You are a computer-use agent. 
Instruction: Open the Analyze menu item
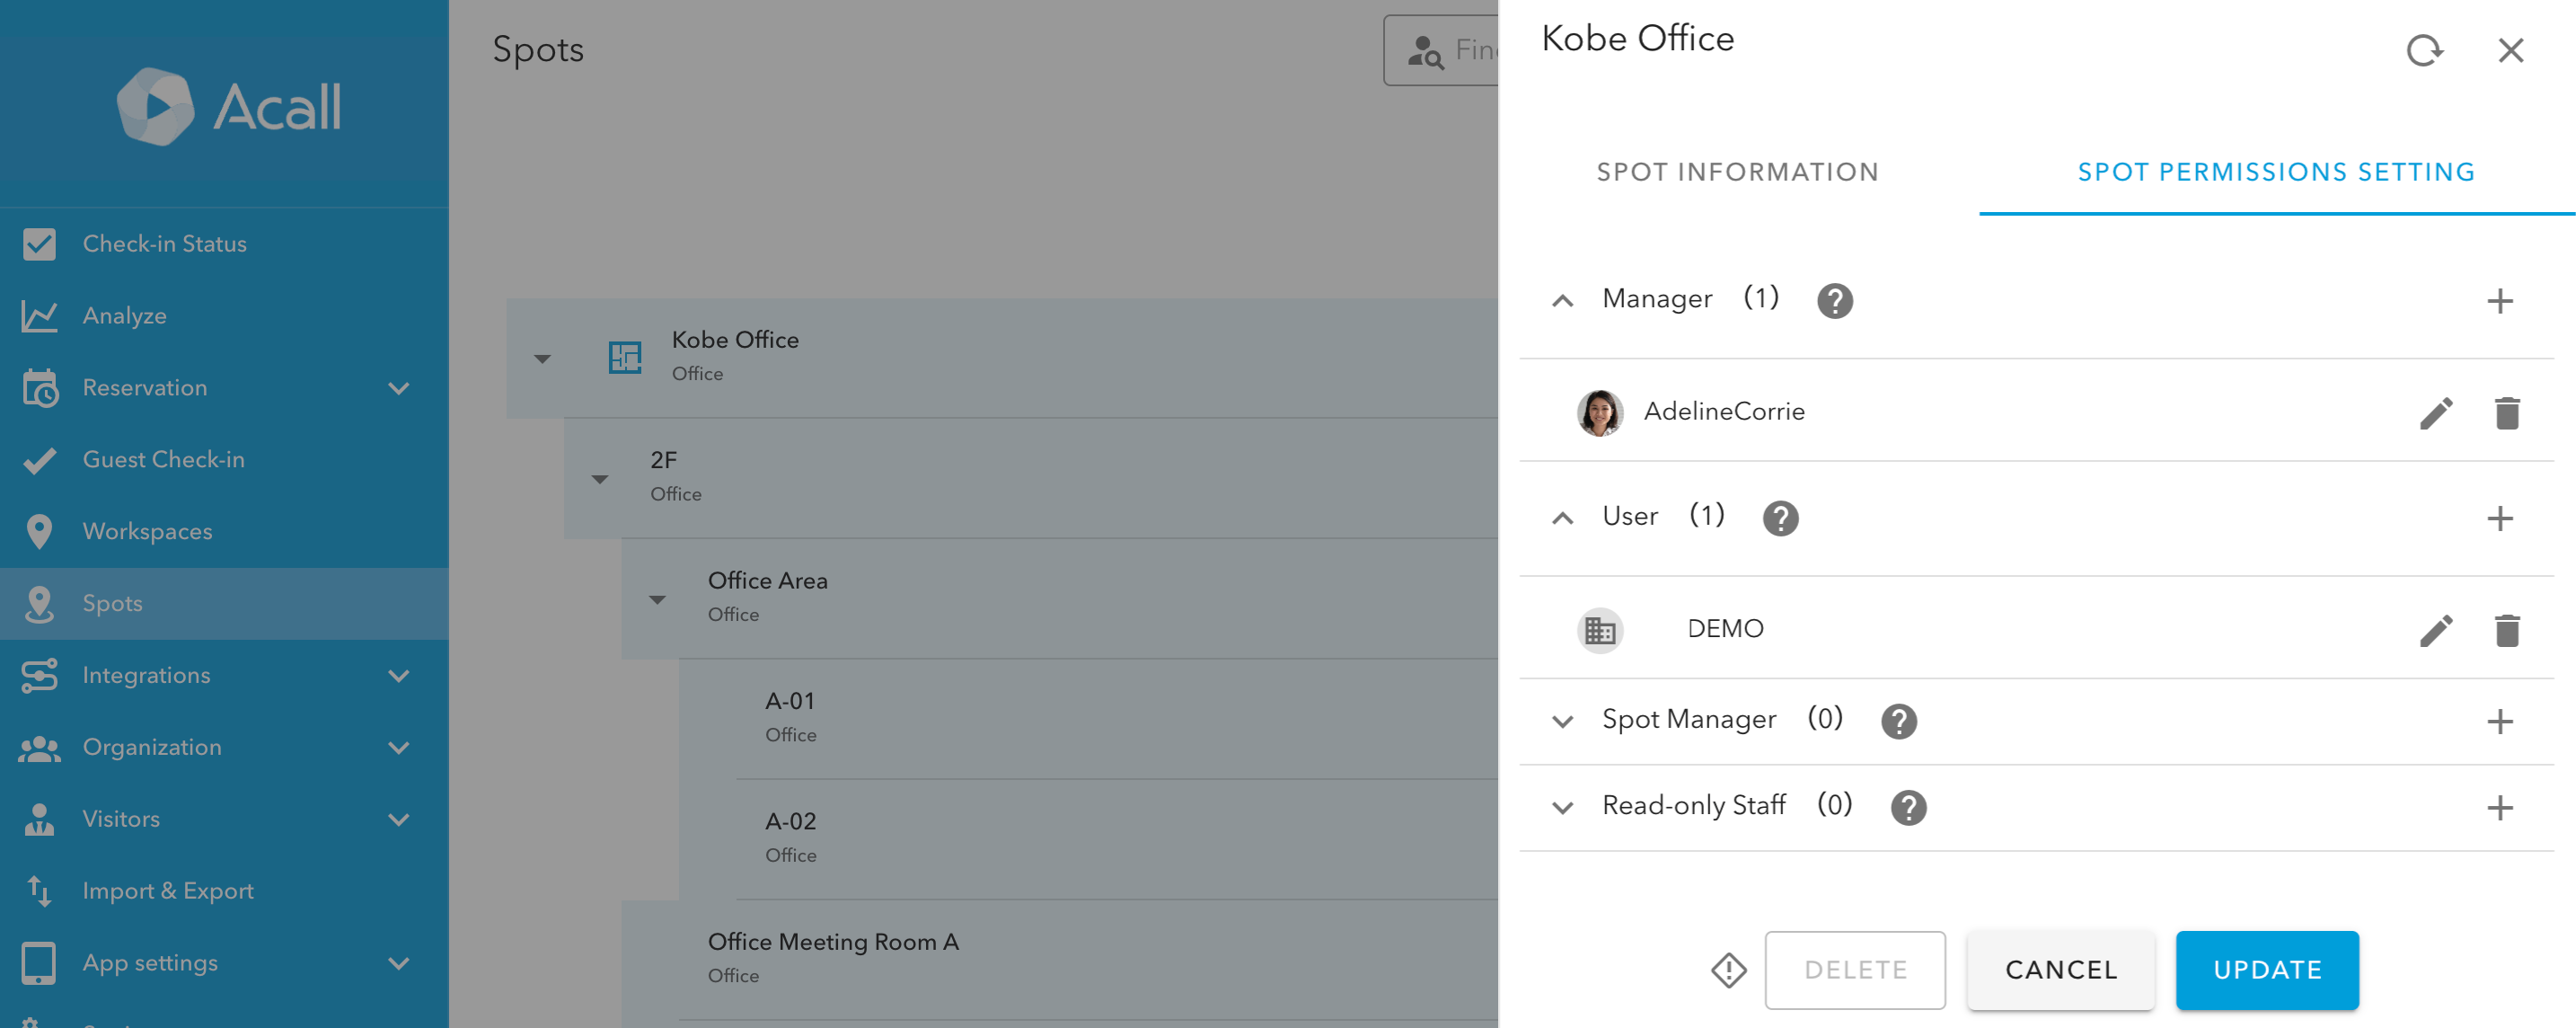point(224,316)
